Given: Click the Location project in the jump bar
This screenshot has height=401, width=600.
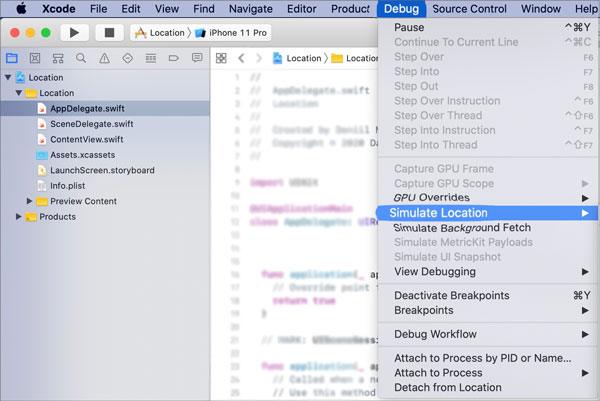Looking at the screenshot, I should 297,58.
